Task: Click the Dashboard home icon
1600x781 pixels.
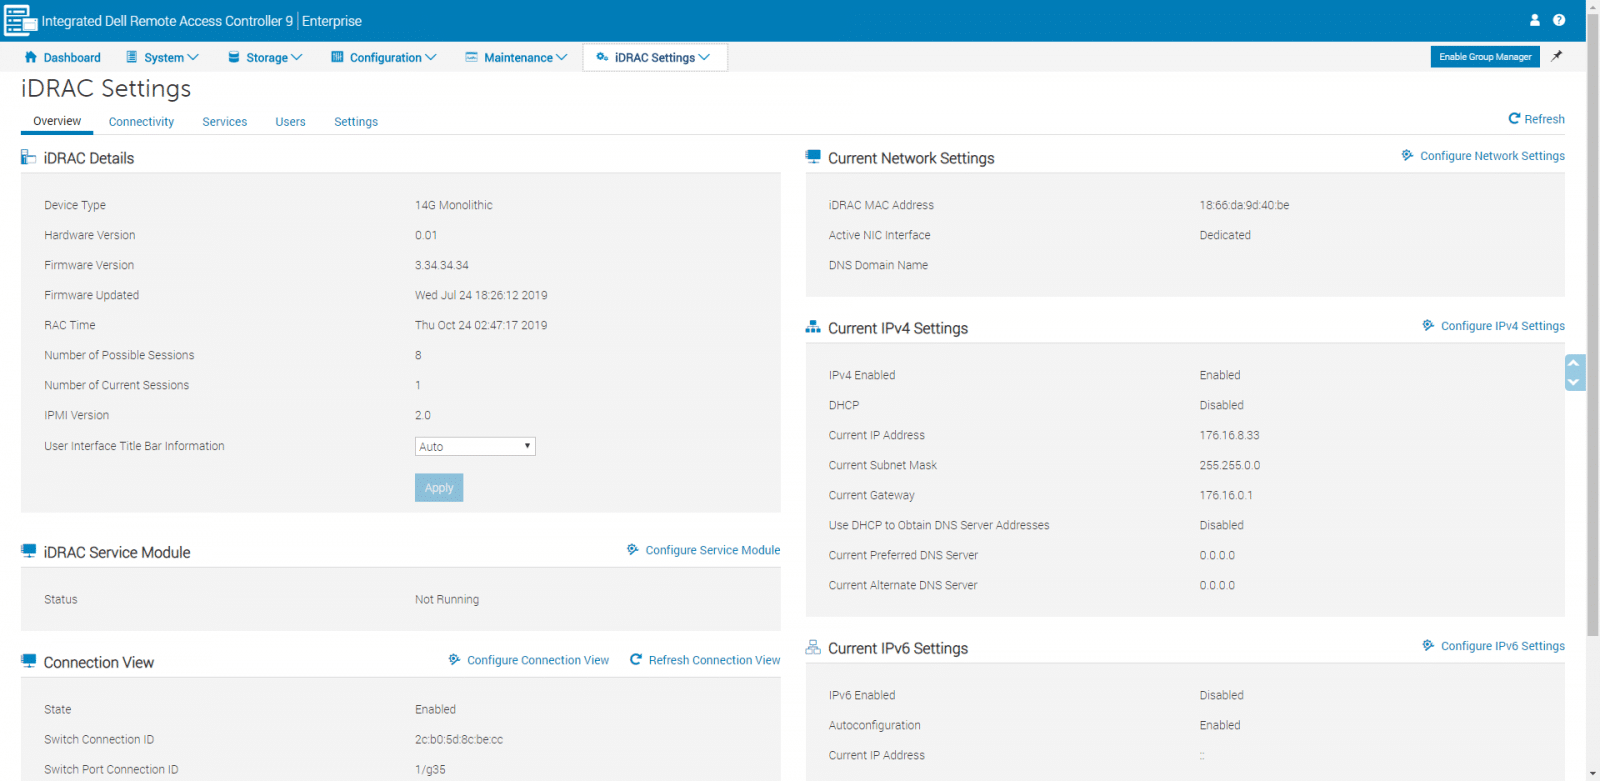Action: (x=31, y=57)
